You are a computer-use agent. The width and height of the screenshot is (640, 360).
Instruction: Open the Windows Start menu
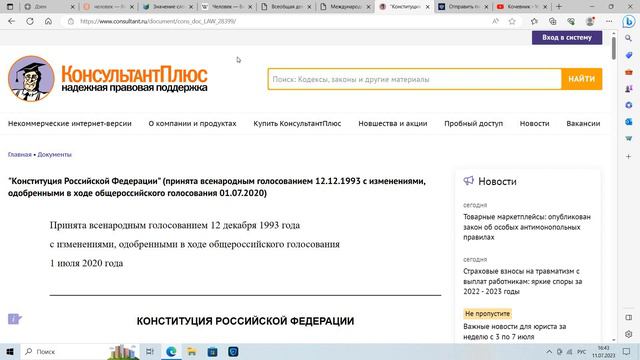10,351
